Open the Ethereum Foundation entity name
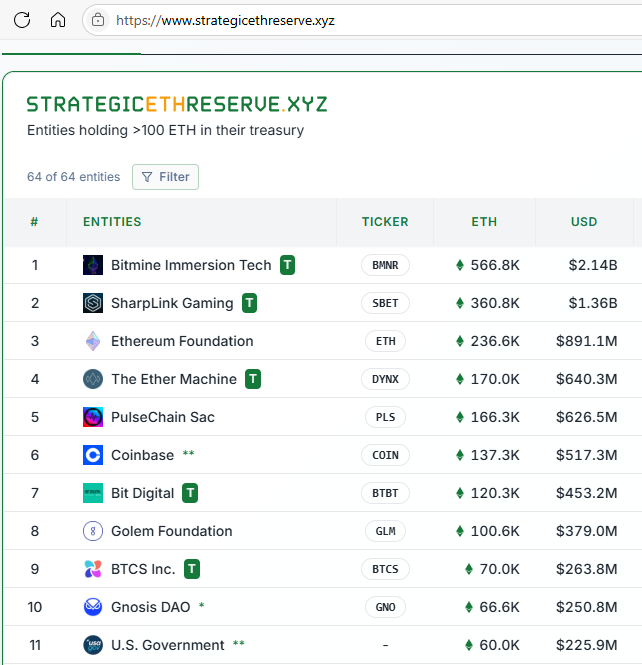 tap(182, 341)
